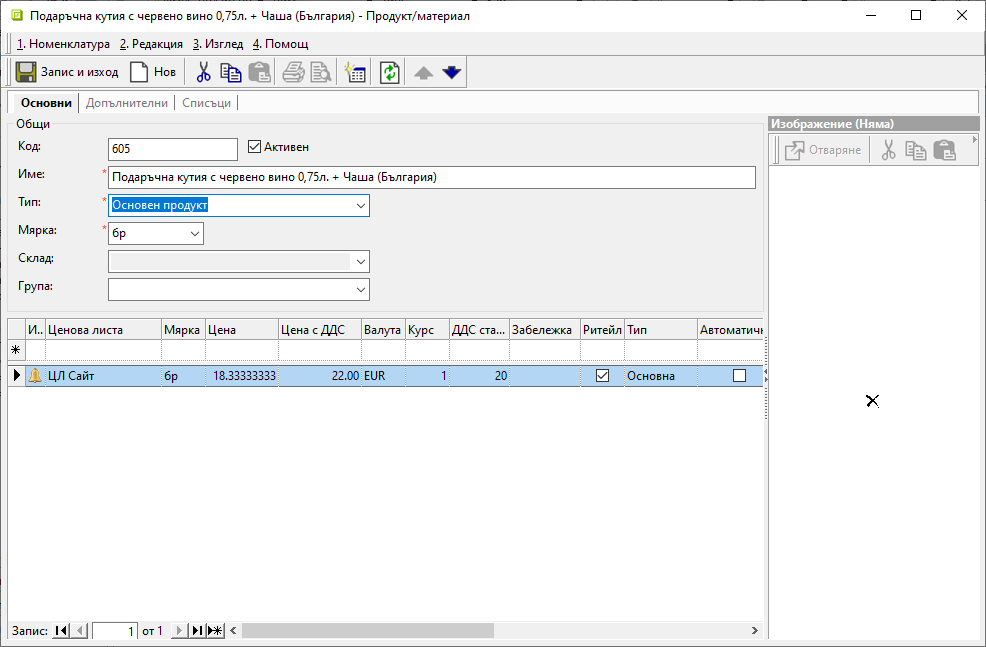This screenshot has height=647, width=986.
Task: Enable the Автоматично checkbox in price row
Action: [x=739, y=376]
